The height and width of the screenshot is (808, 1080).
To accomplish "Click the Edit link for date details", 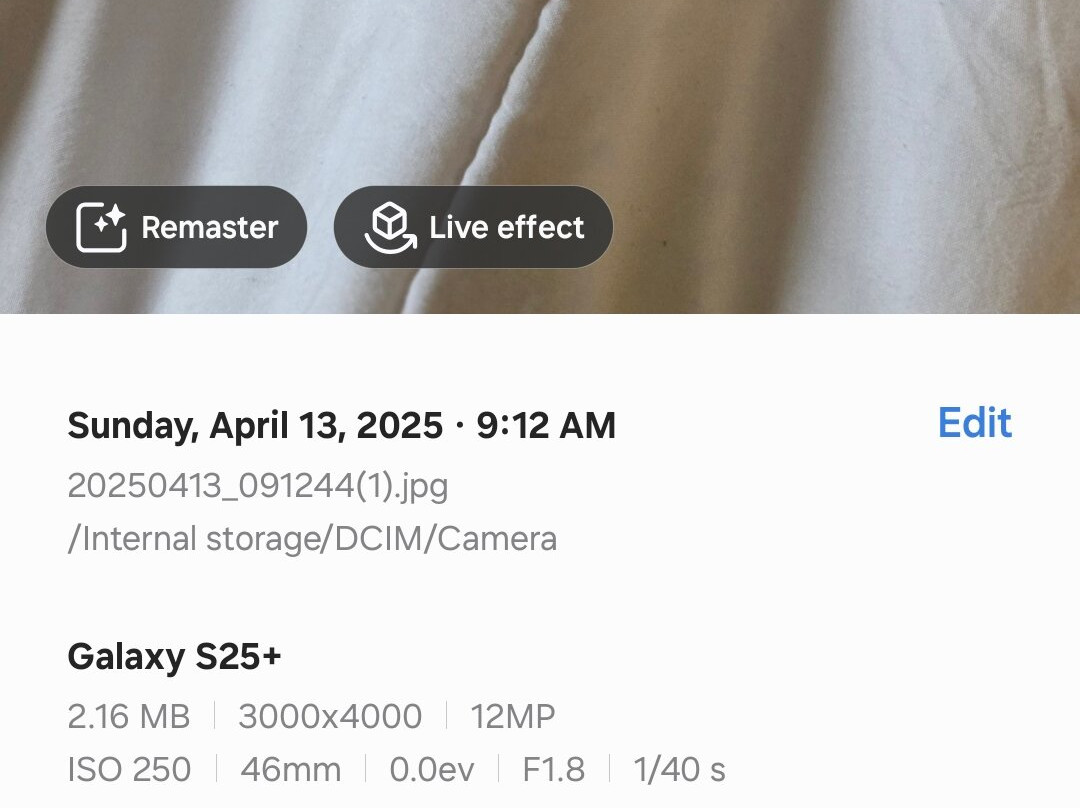I will [974, 424].
